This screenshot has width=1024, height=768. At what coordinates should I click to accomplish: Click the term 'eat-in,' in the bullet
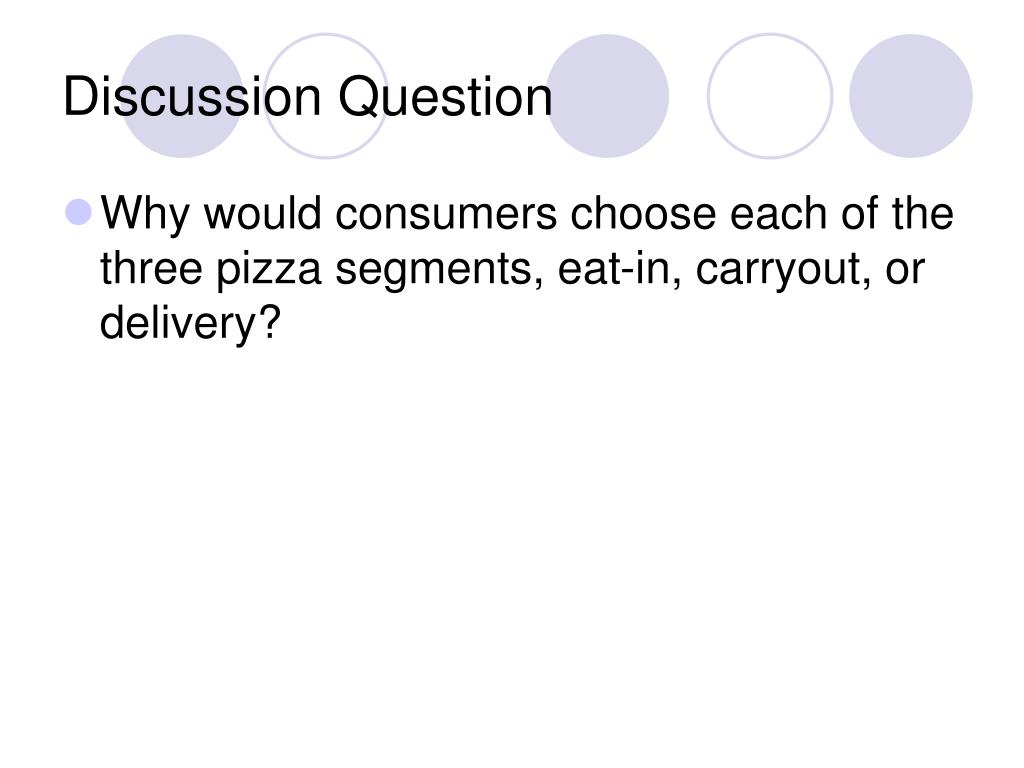619,269
